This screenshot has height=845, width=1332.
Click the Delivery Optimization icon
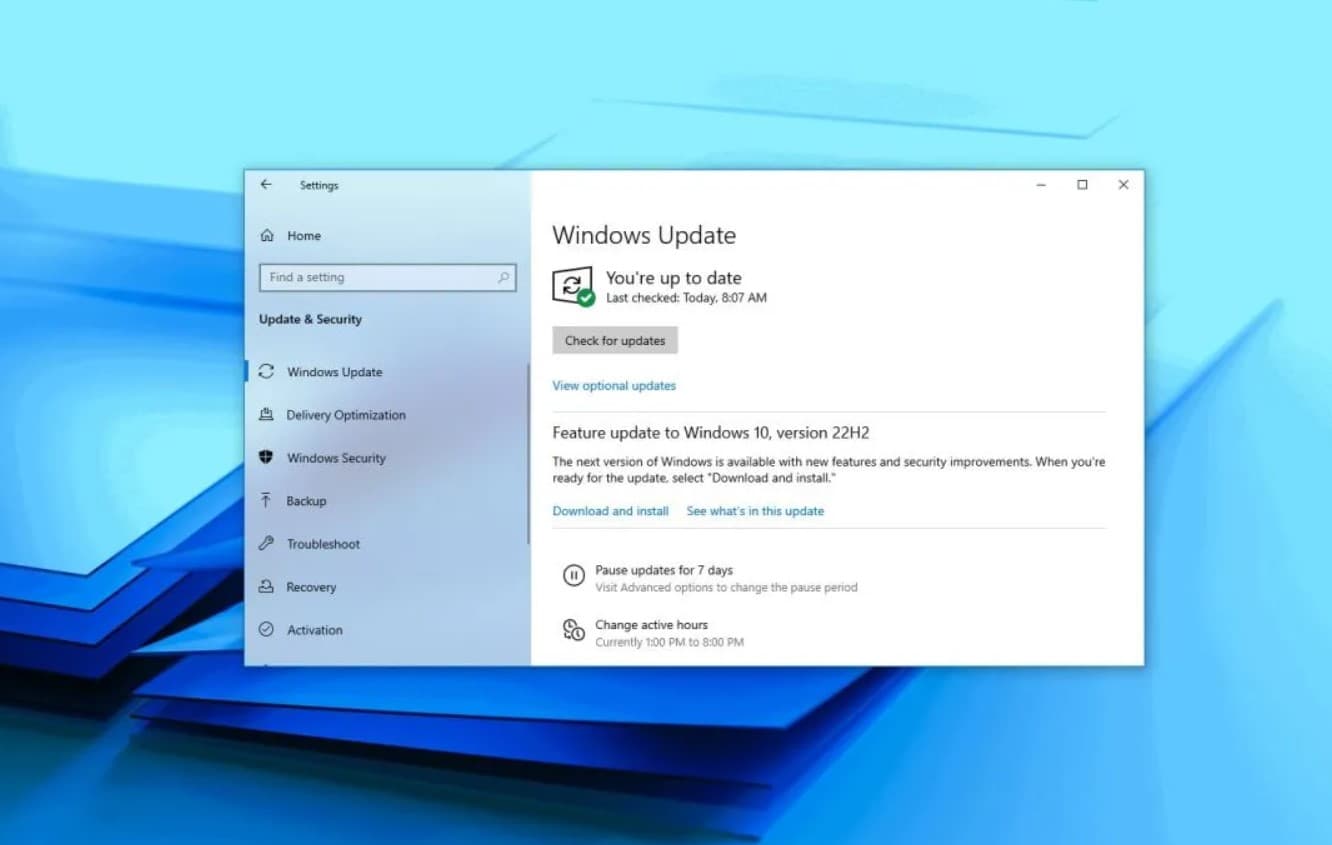pos(266,414)
